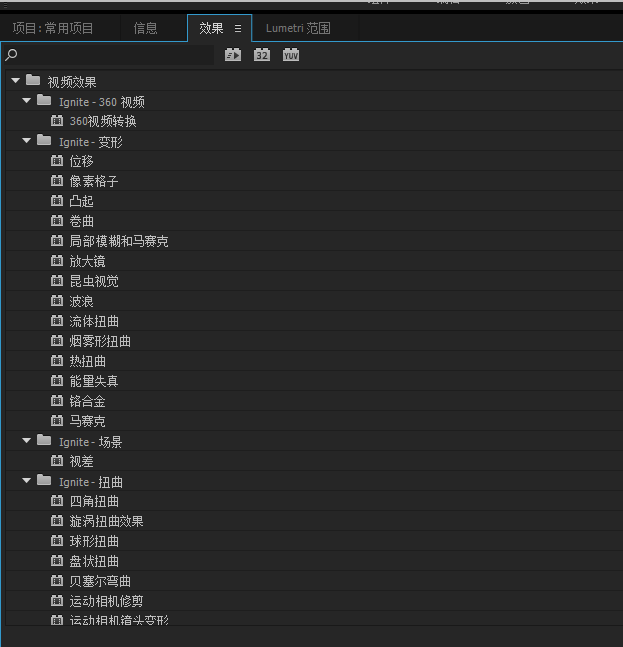Screen dimensions: 623x647
Task: Select the 视差 effect row
Action: pos(314,461)
